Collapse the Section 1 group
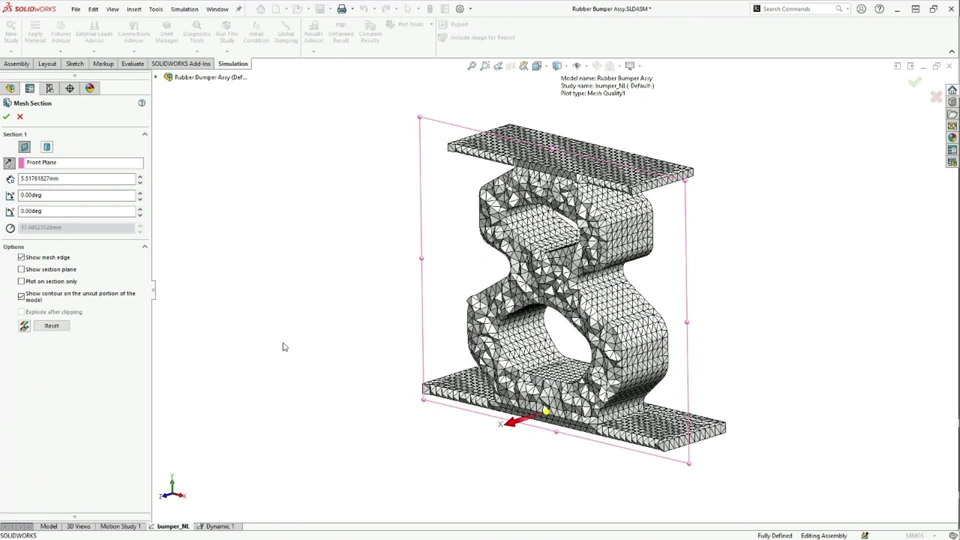960x540 pixels. click(x=145, y=134)
